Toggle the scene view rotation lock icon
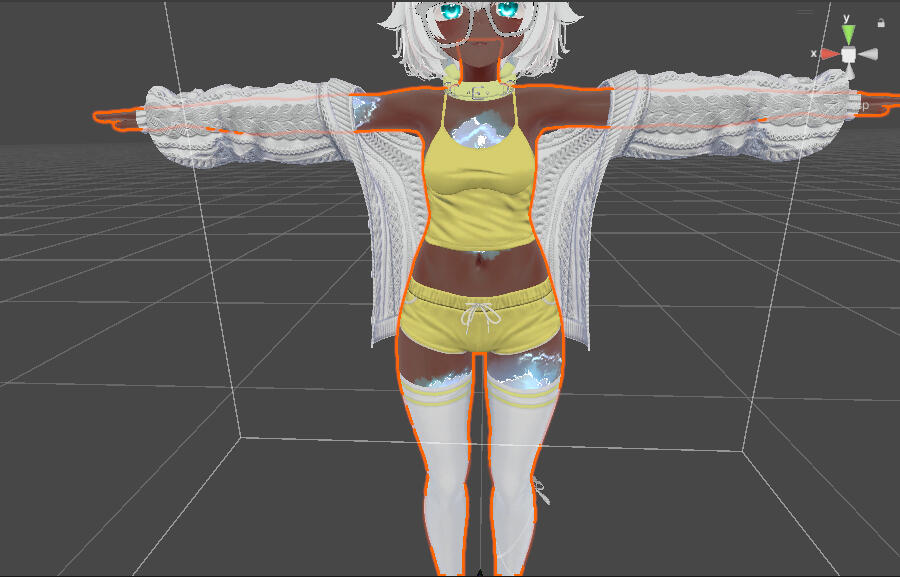Viewport: 900px width, 577px height. tap(881, 22)
